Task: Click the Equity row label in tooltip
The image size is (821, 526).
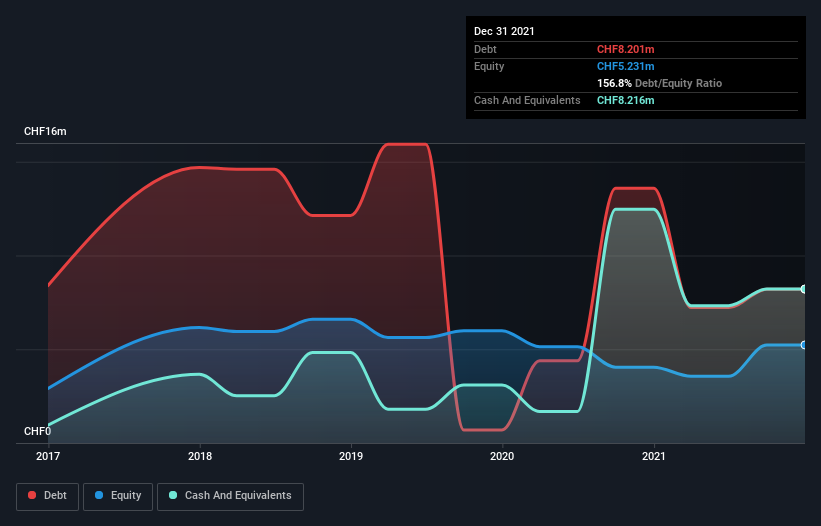Action: click(x=489, y=66)
